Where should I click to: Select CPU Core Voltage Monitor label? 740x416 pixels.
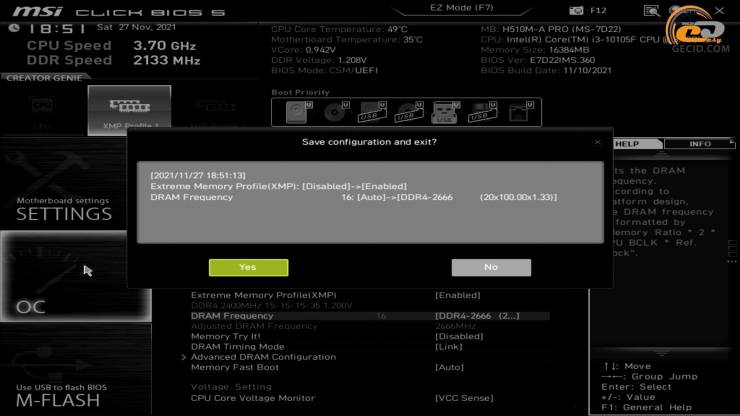click(x=252, y=398)
